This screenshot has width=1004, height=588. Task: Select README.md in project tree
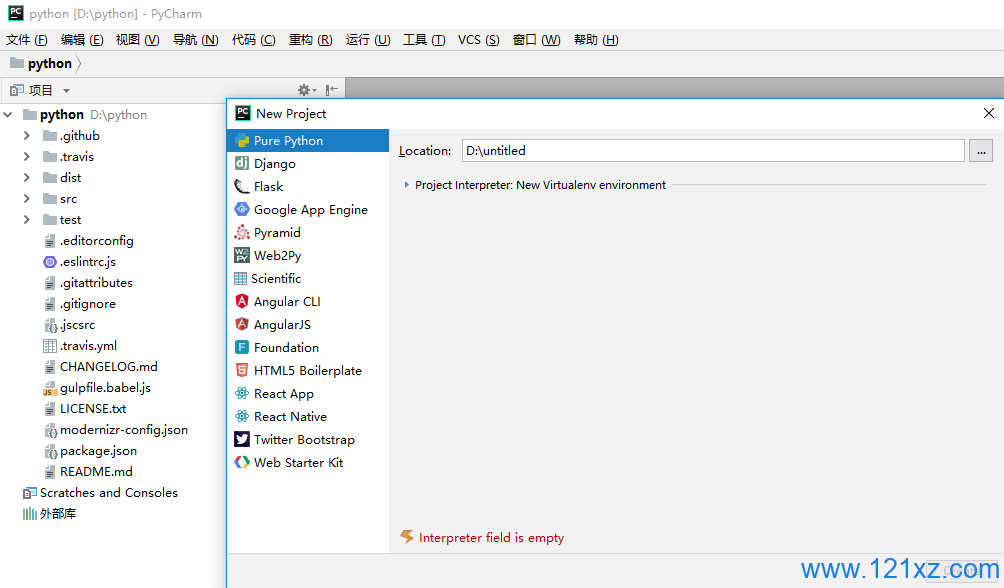coord(96,472)
